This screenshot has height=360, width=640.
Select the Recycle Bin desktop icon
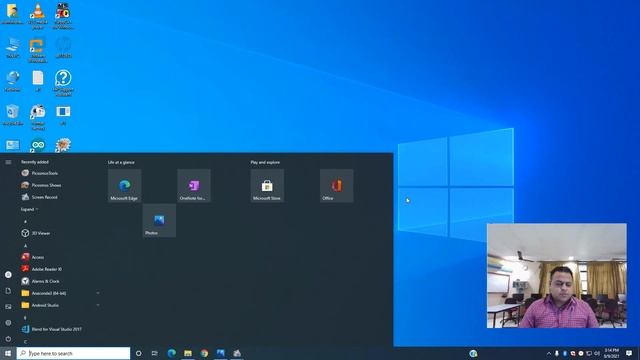(x=13, y=115)
